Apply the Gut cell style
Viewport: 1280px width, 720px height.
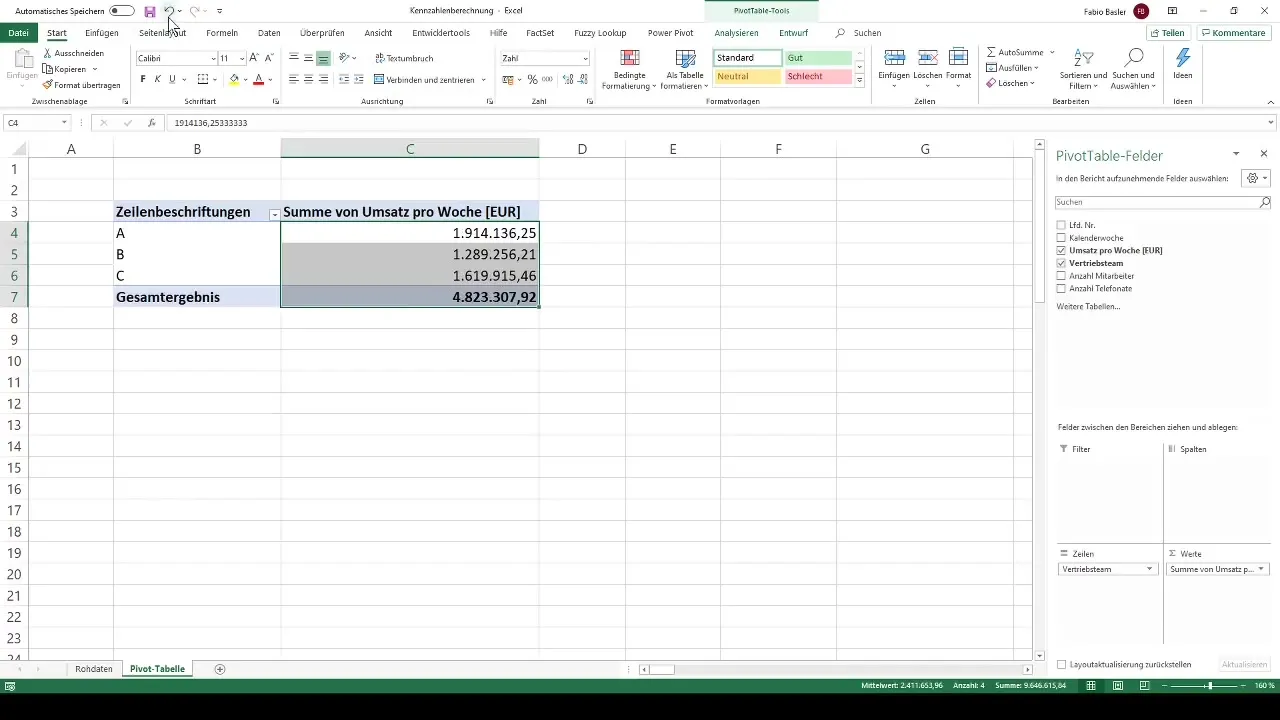(818, 58)
